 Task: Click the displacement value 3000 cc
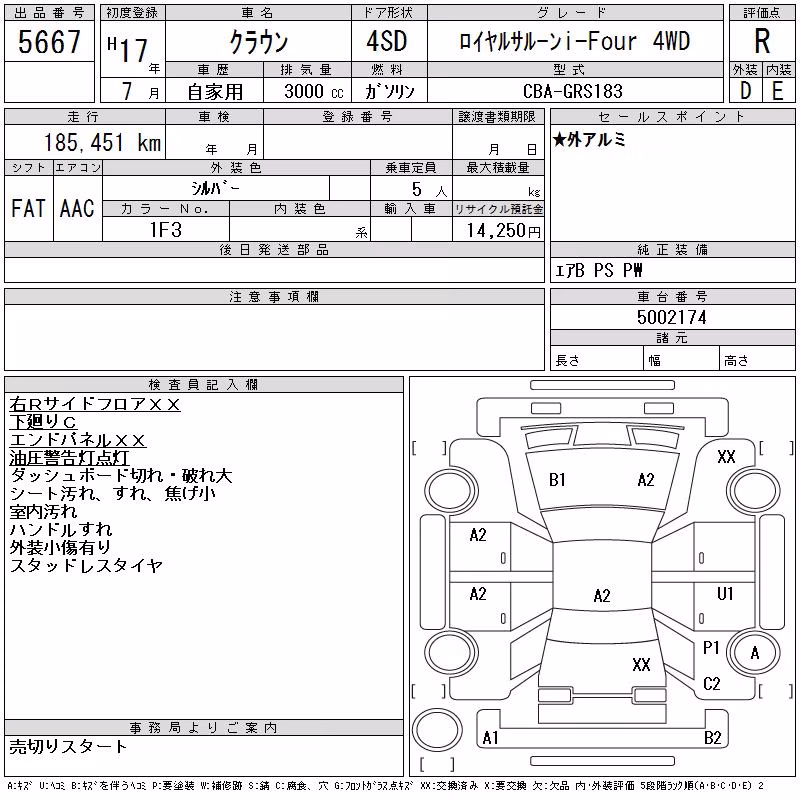314,91
